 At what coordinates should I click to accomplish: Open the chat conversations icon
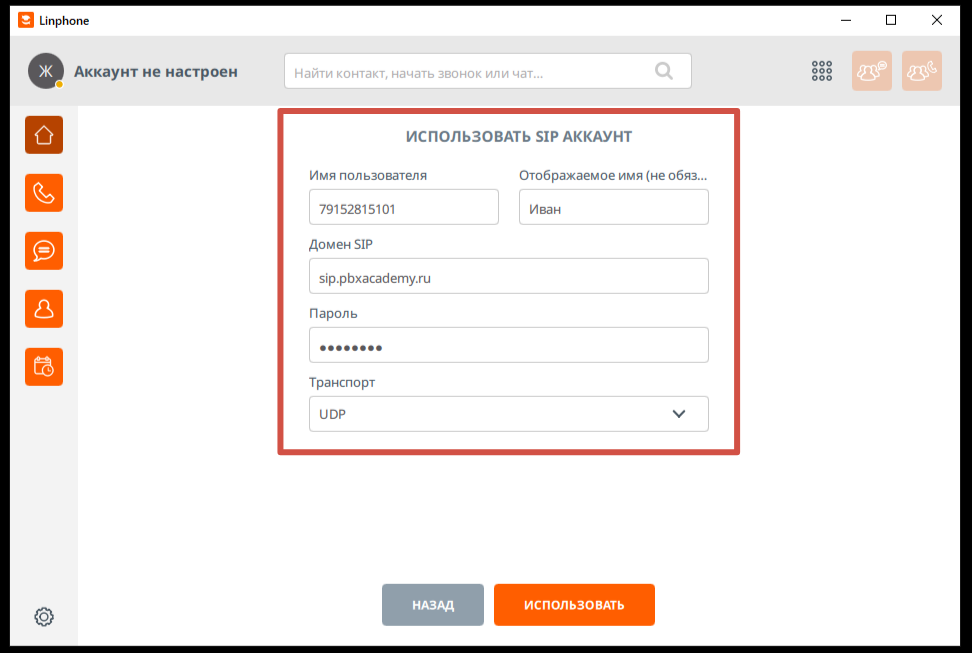click(x=44, y=251)
